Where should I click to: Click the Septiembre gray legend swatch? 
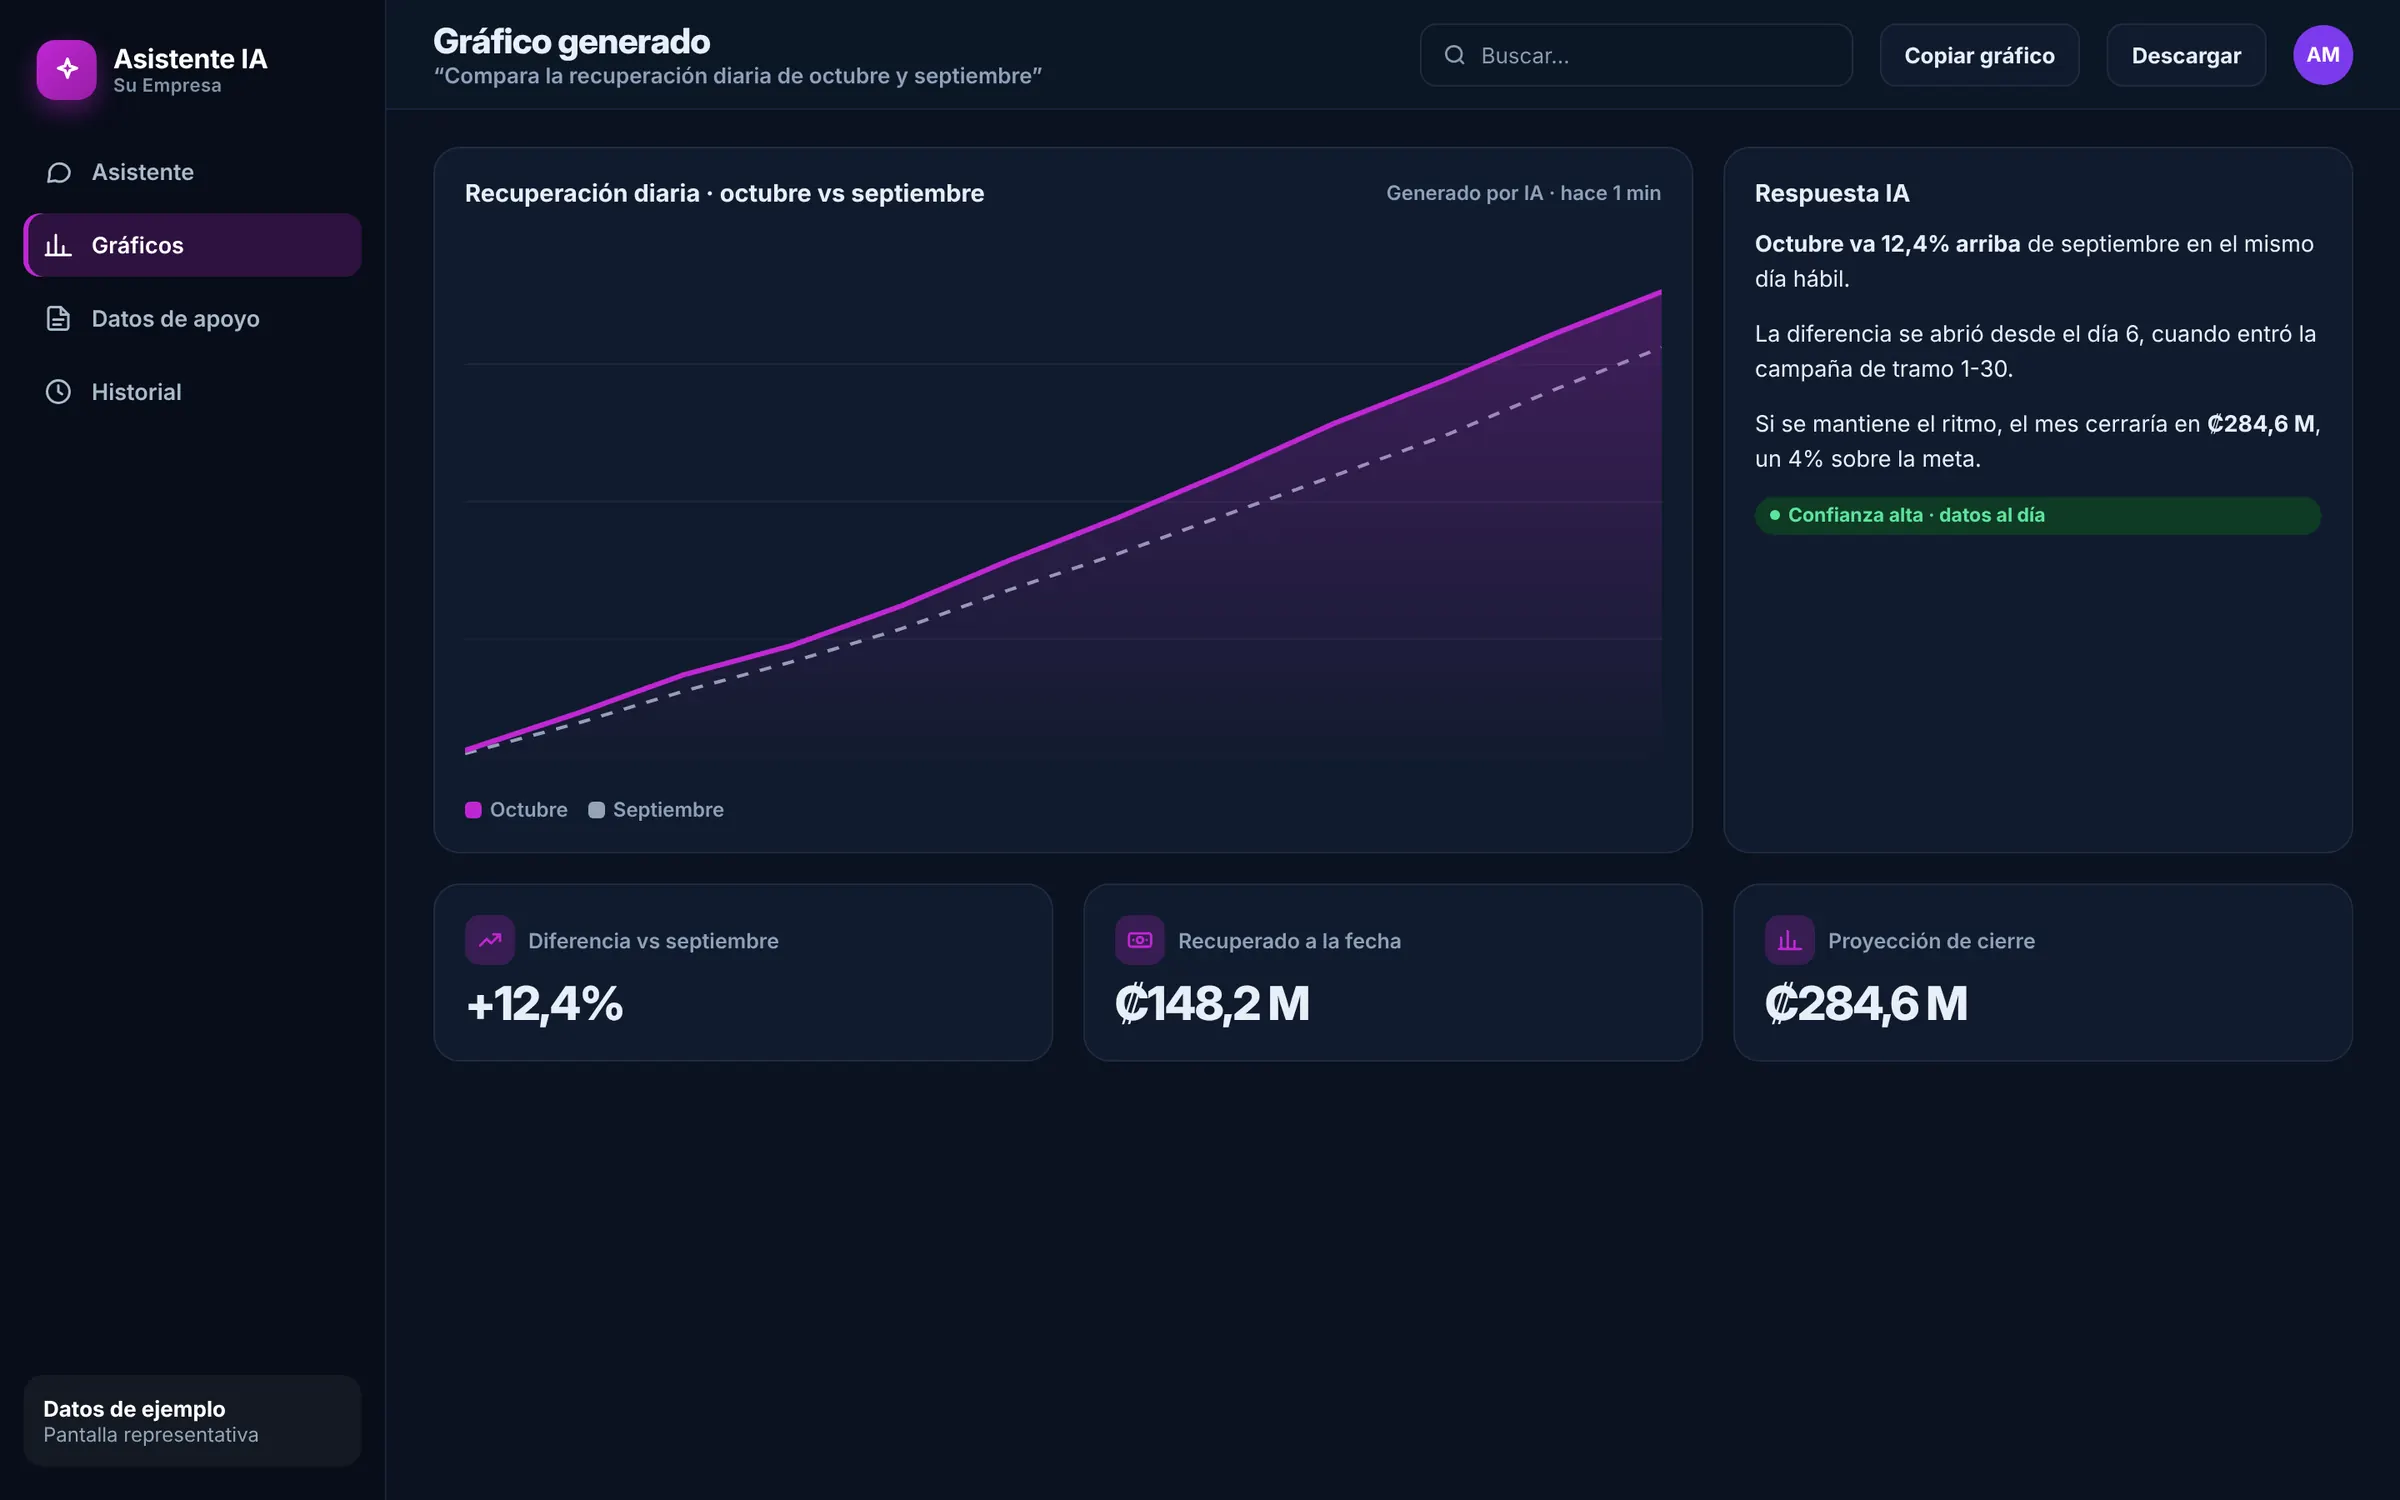(x=596, y=810)
